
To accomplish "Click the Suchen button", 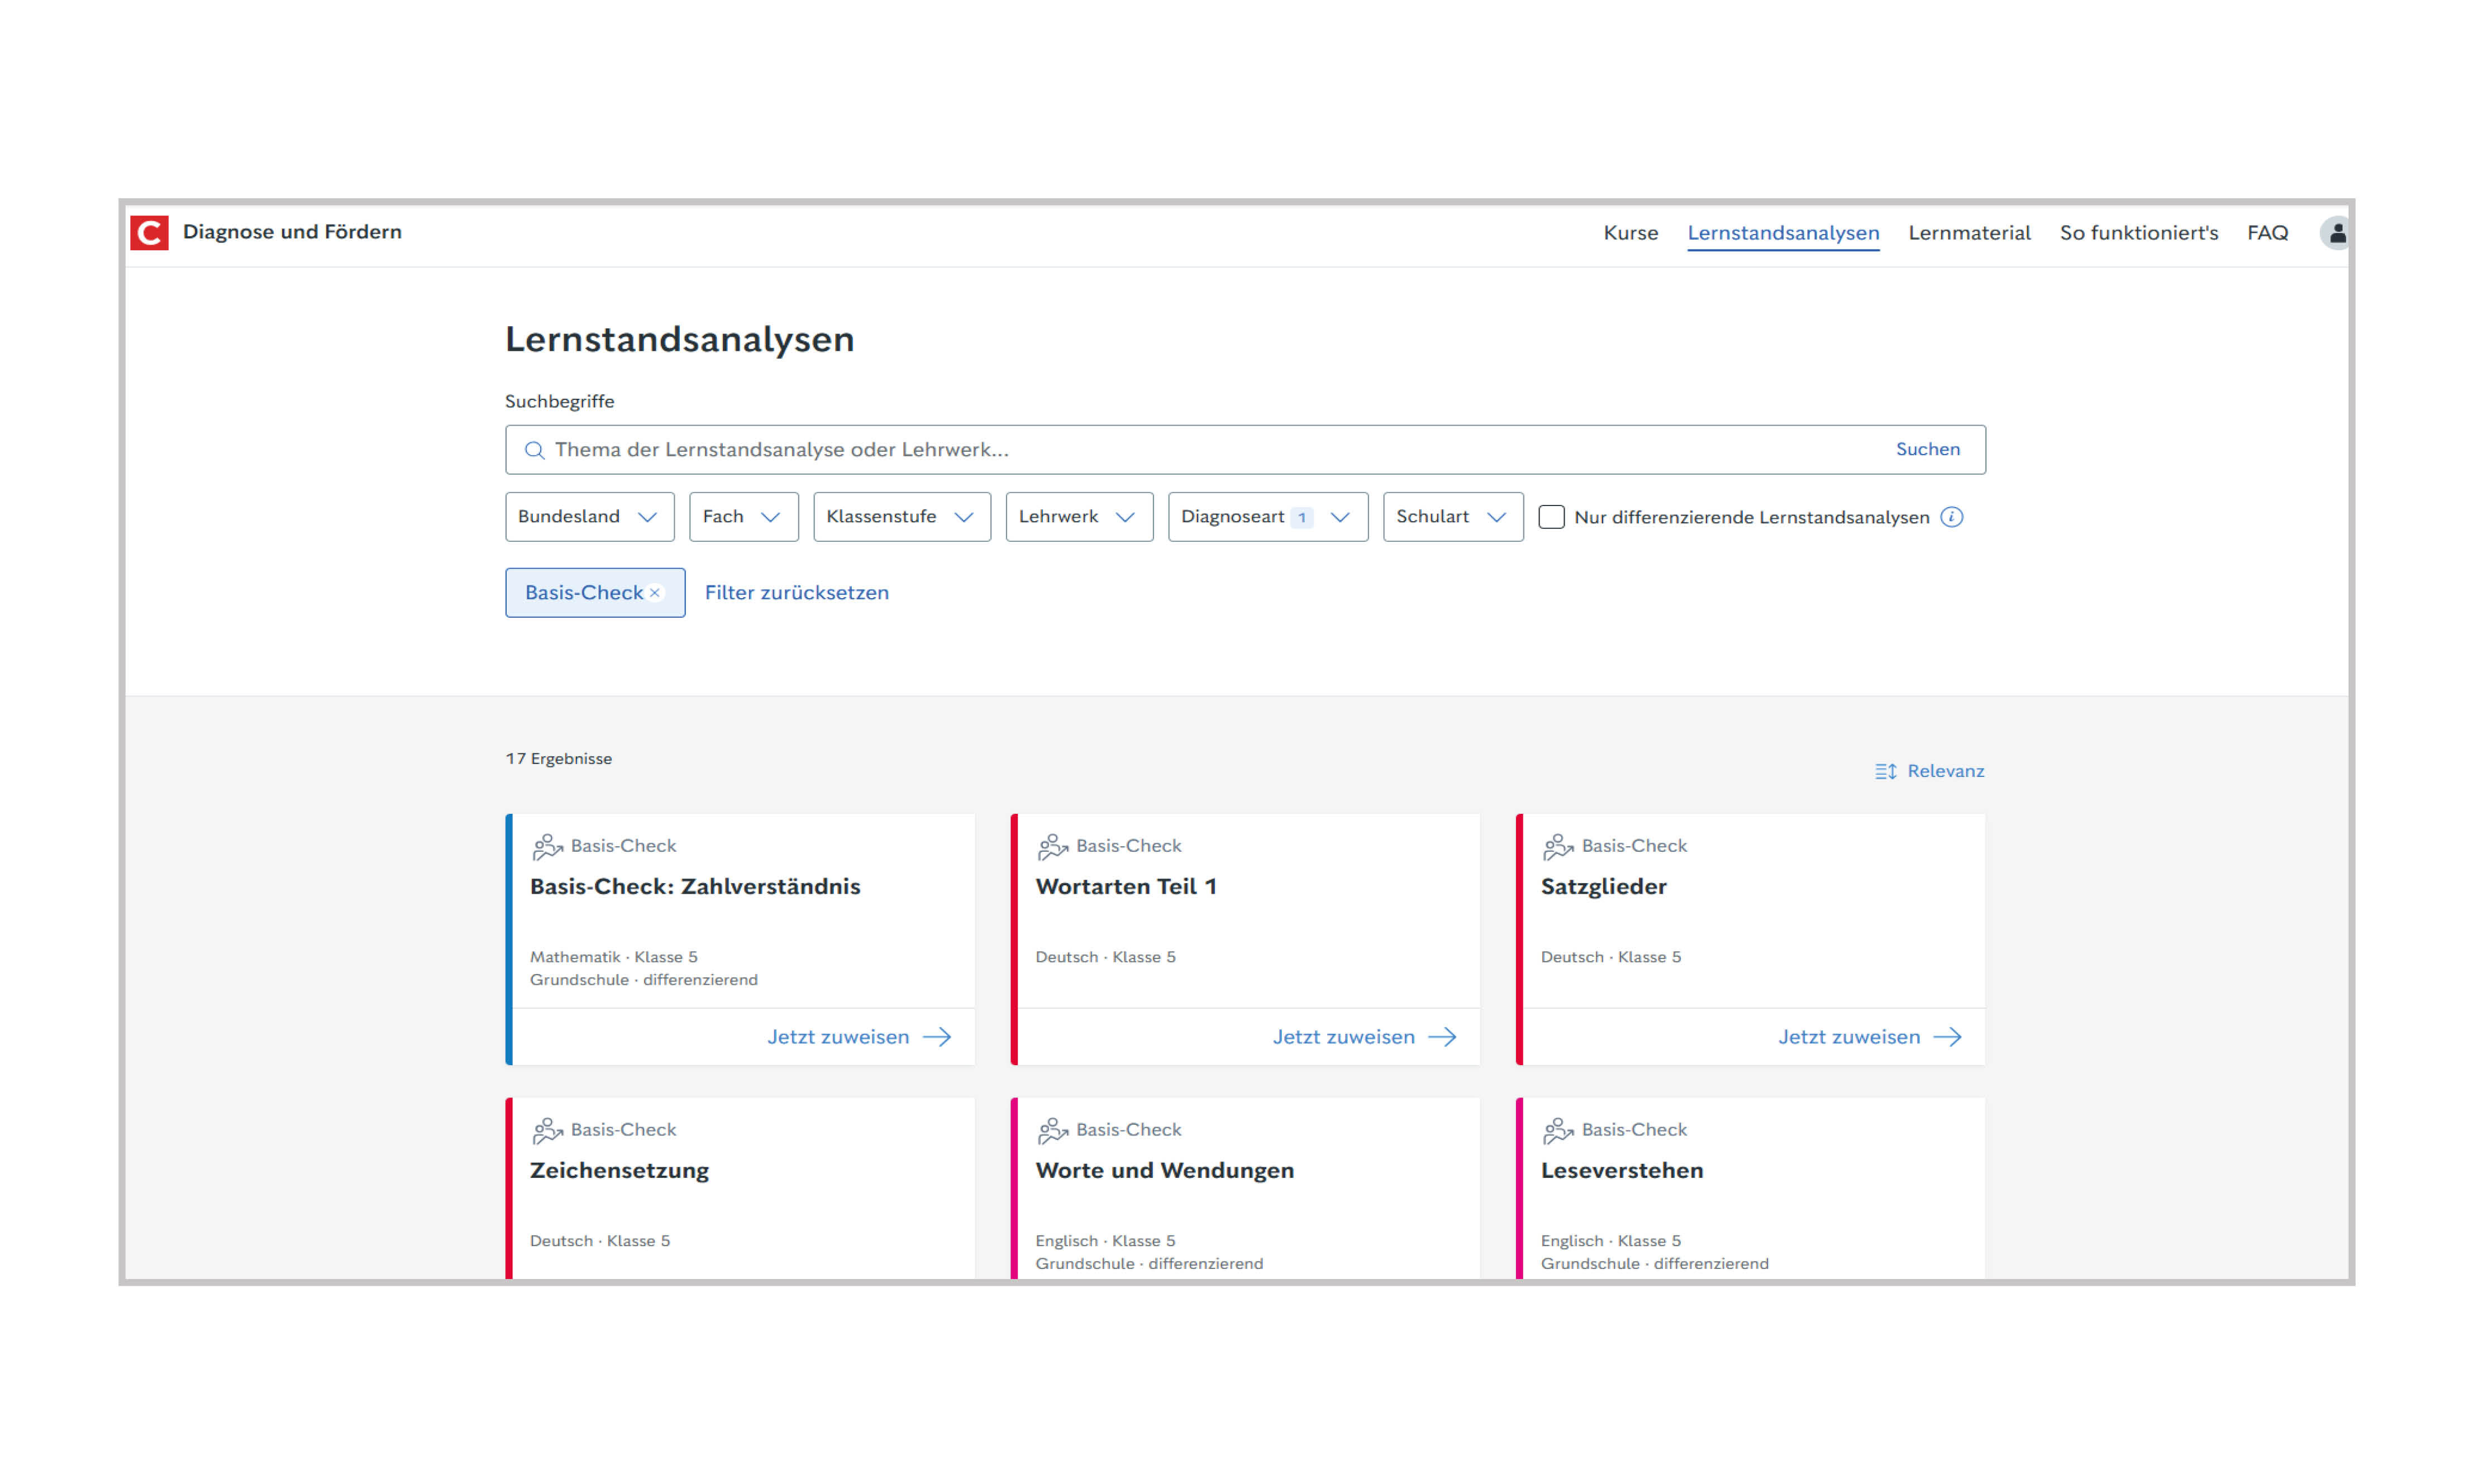I will coord(1927,450).
